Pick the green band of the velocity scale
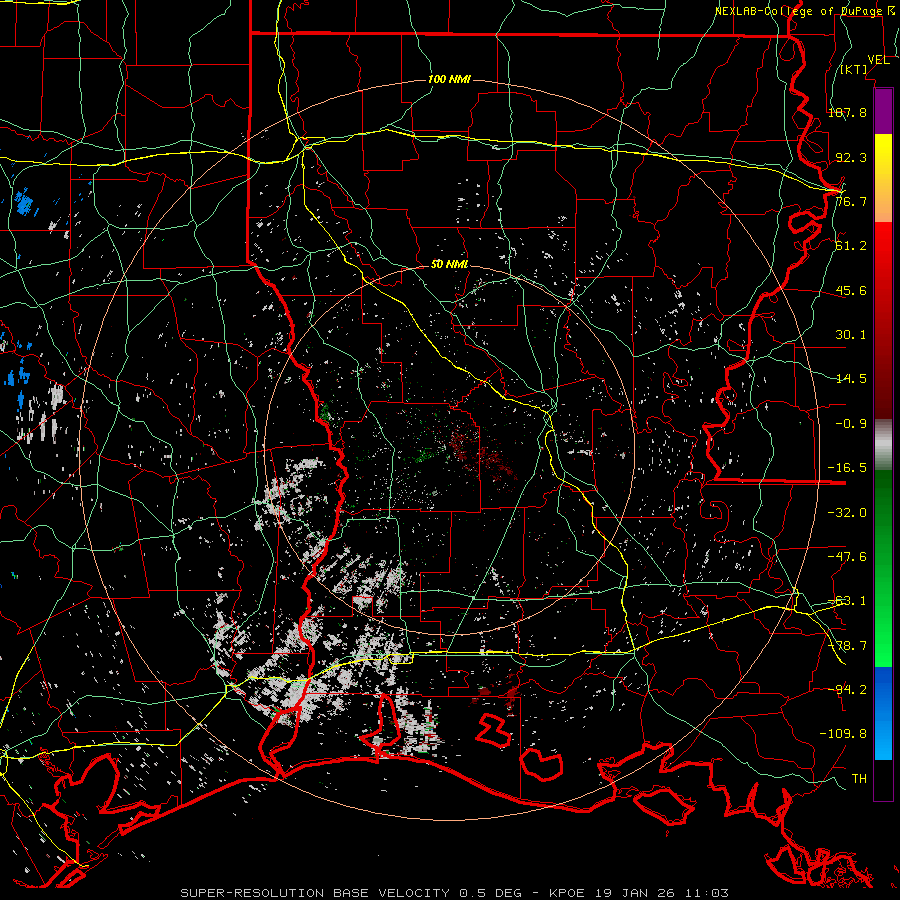Viewport: 900px width, 900px height. [x=883, y=568]
